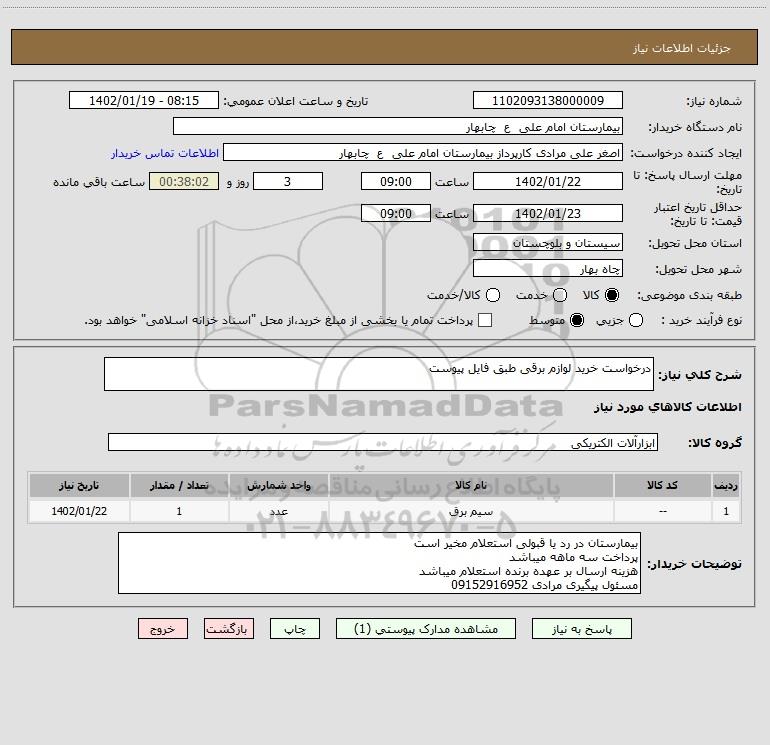Choose the متوسط purchase type radio

tap(577, 321)
